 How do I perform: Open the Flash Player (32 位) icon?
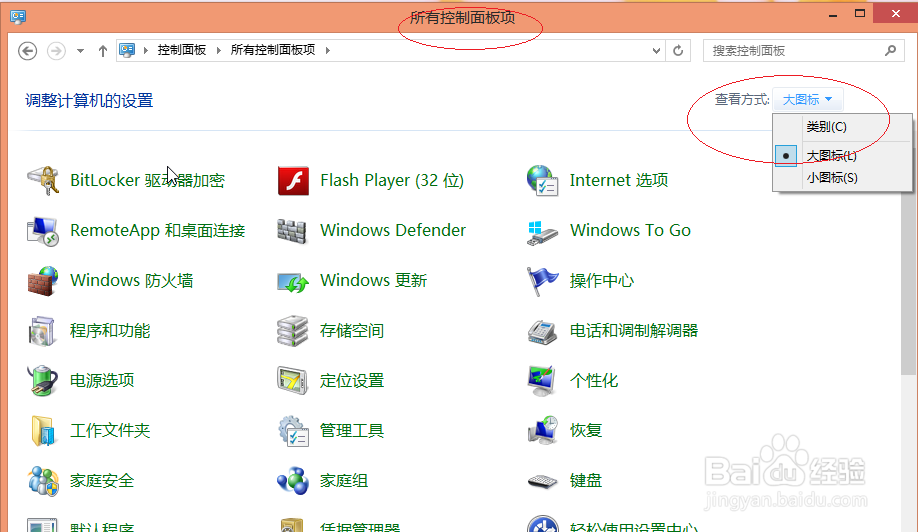tap(293, 180)
